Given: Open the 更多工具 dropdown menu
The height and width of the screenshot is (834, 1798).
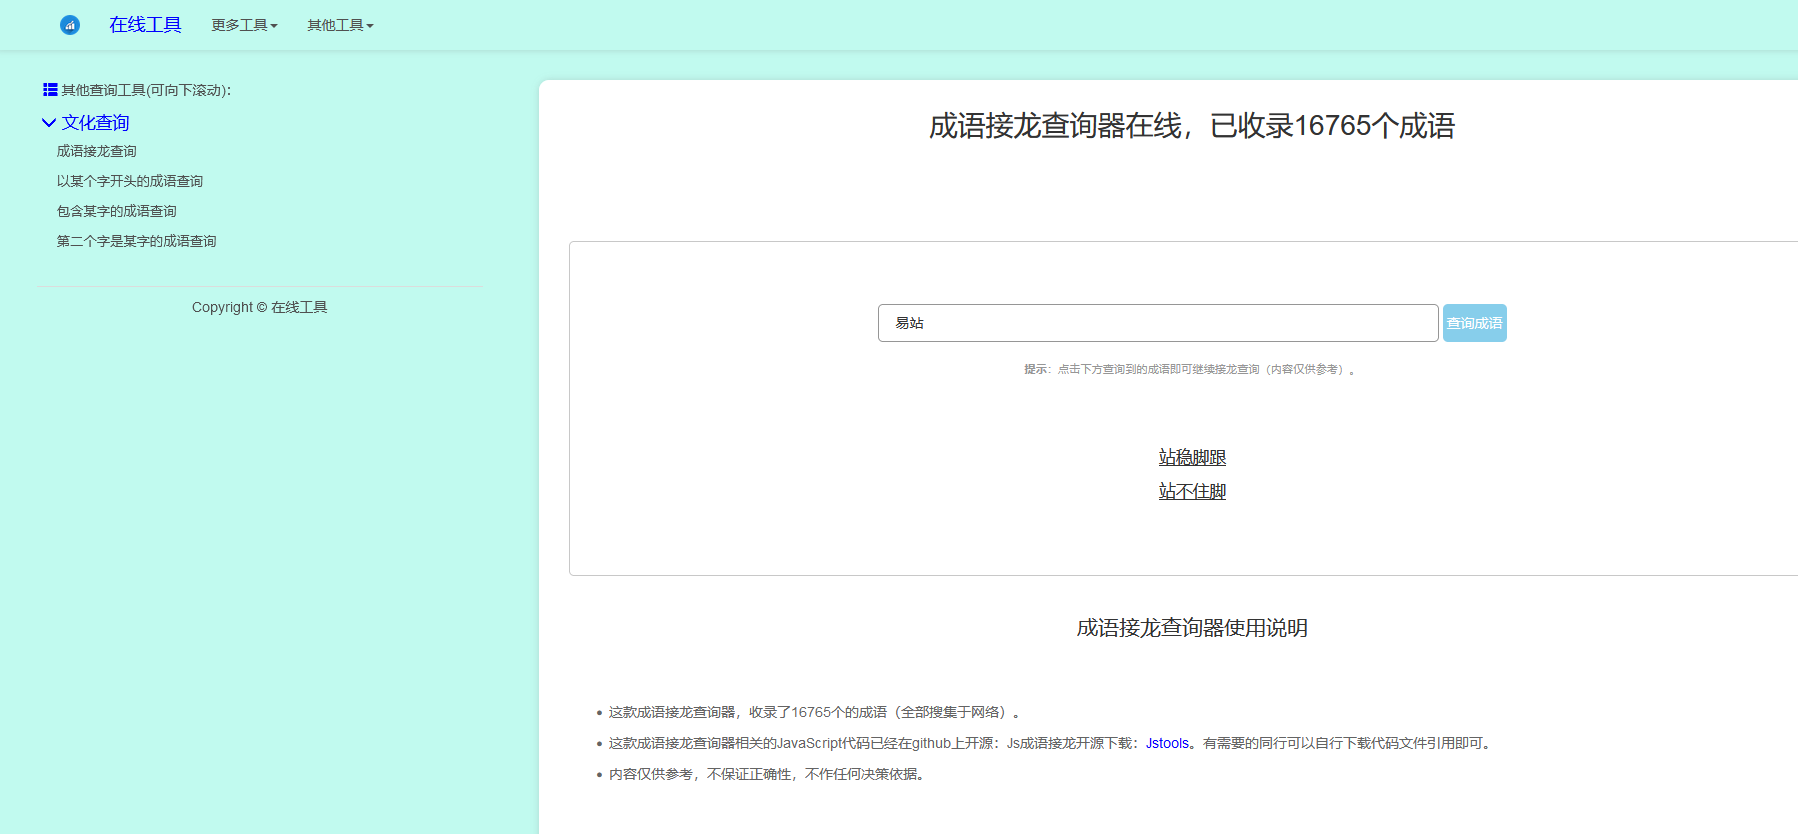Looking at the screenshot, I should coord(244,25).
